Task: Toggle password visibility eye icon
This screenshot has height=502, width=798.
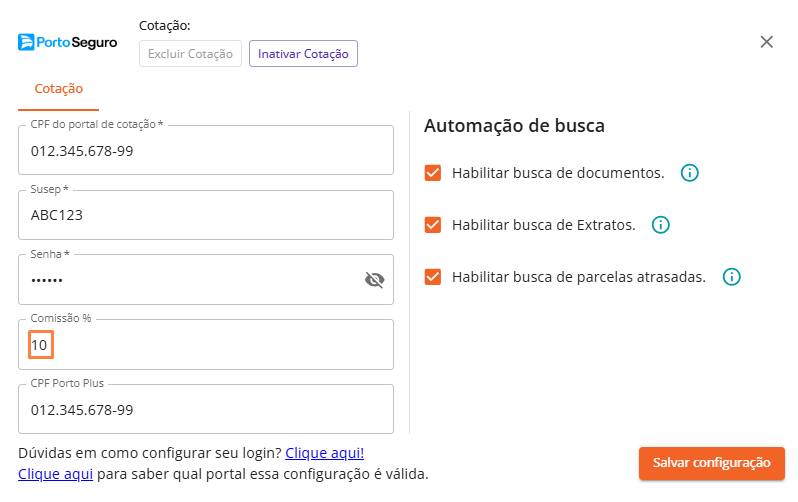Action: click(x=374, y=280)
